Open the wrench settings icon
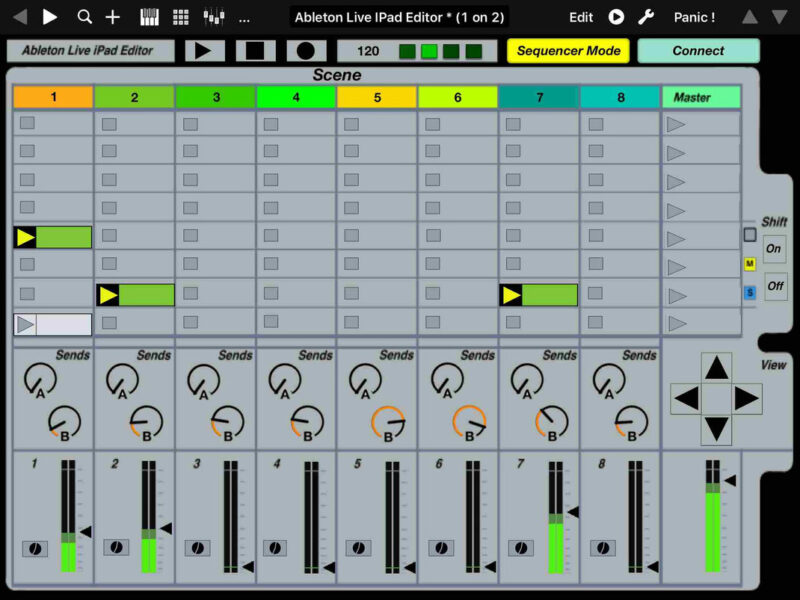The image size is (800, 600). [x=646, y=17]
